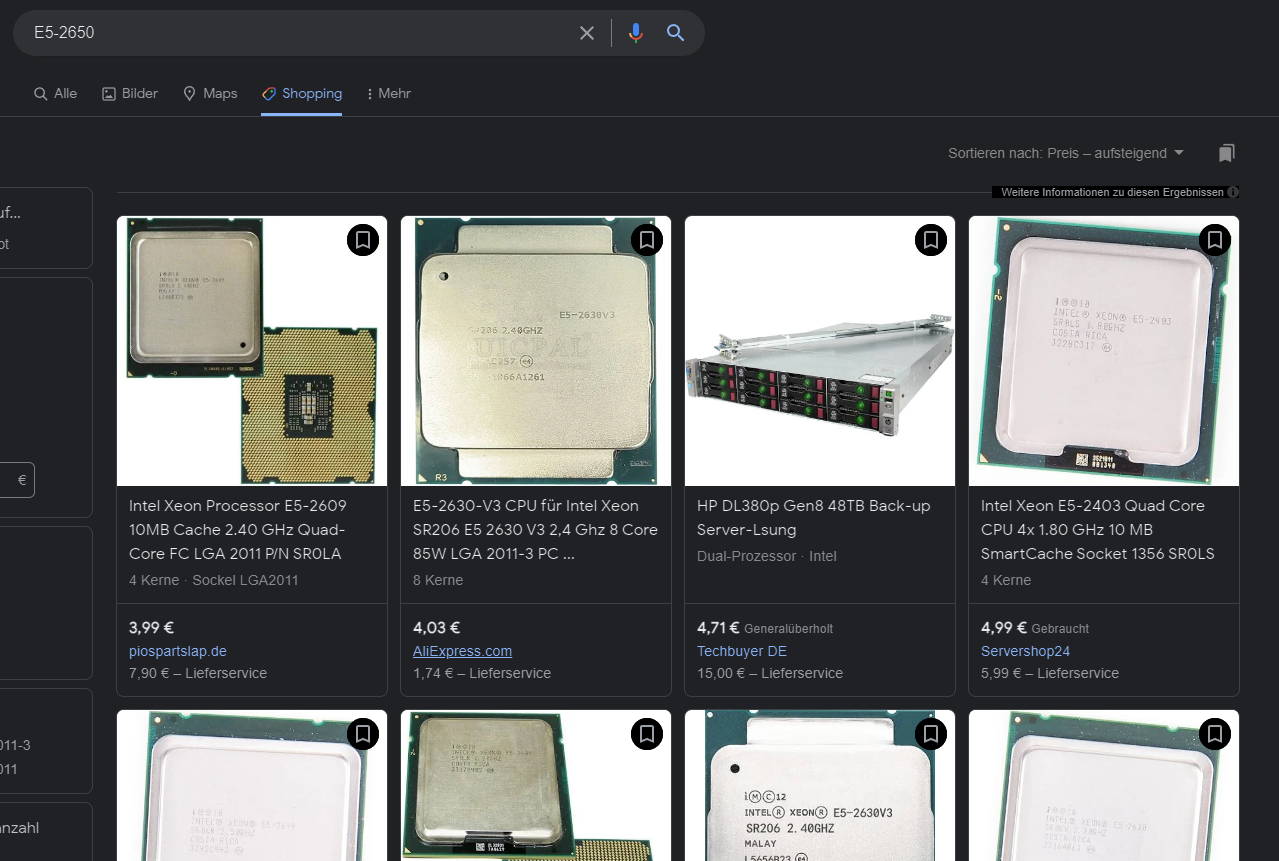Open Intel Xeon E5-2403 Quad Core title
This screenshot has width=1279, height=861.
(x=1098, y=530)
